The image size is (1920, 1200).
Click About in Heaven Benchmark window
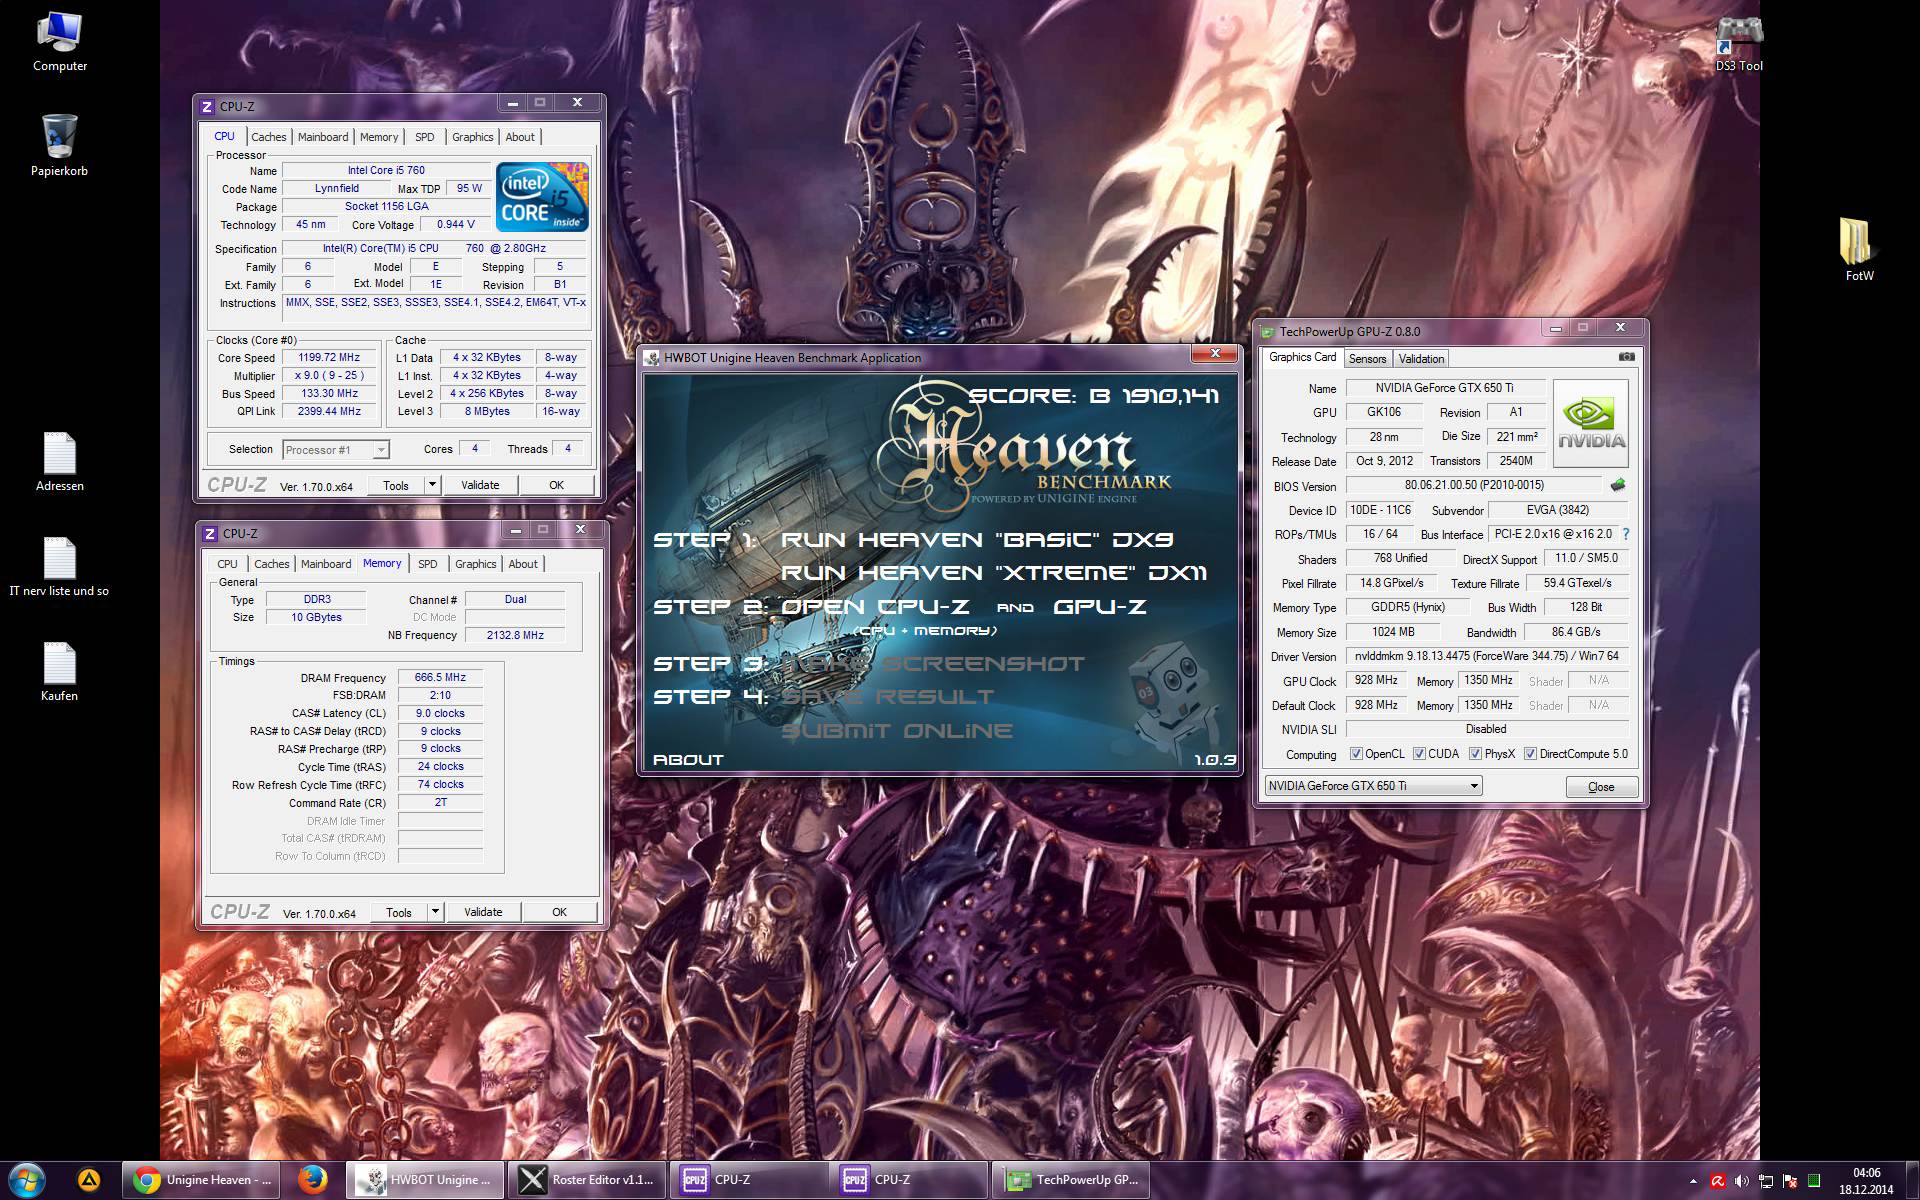[x=688, y=760]
